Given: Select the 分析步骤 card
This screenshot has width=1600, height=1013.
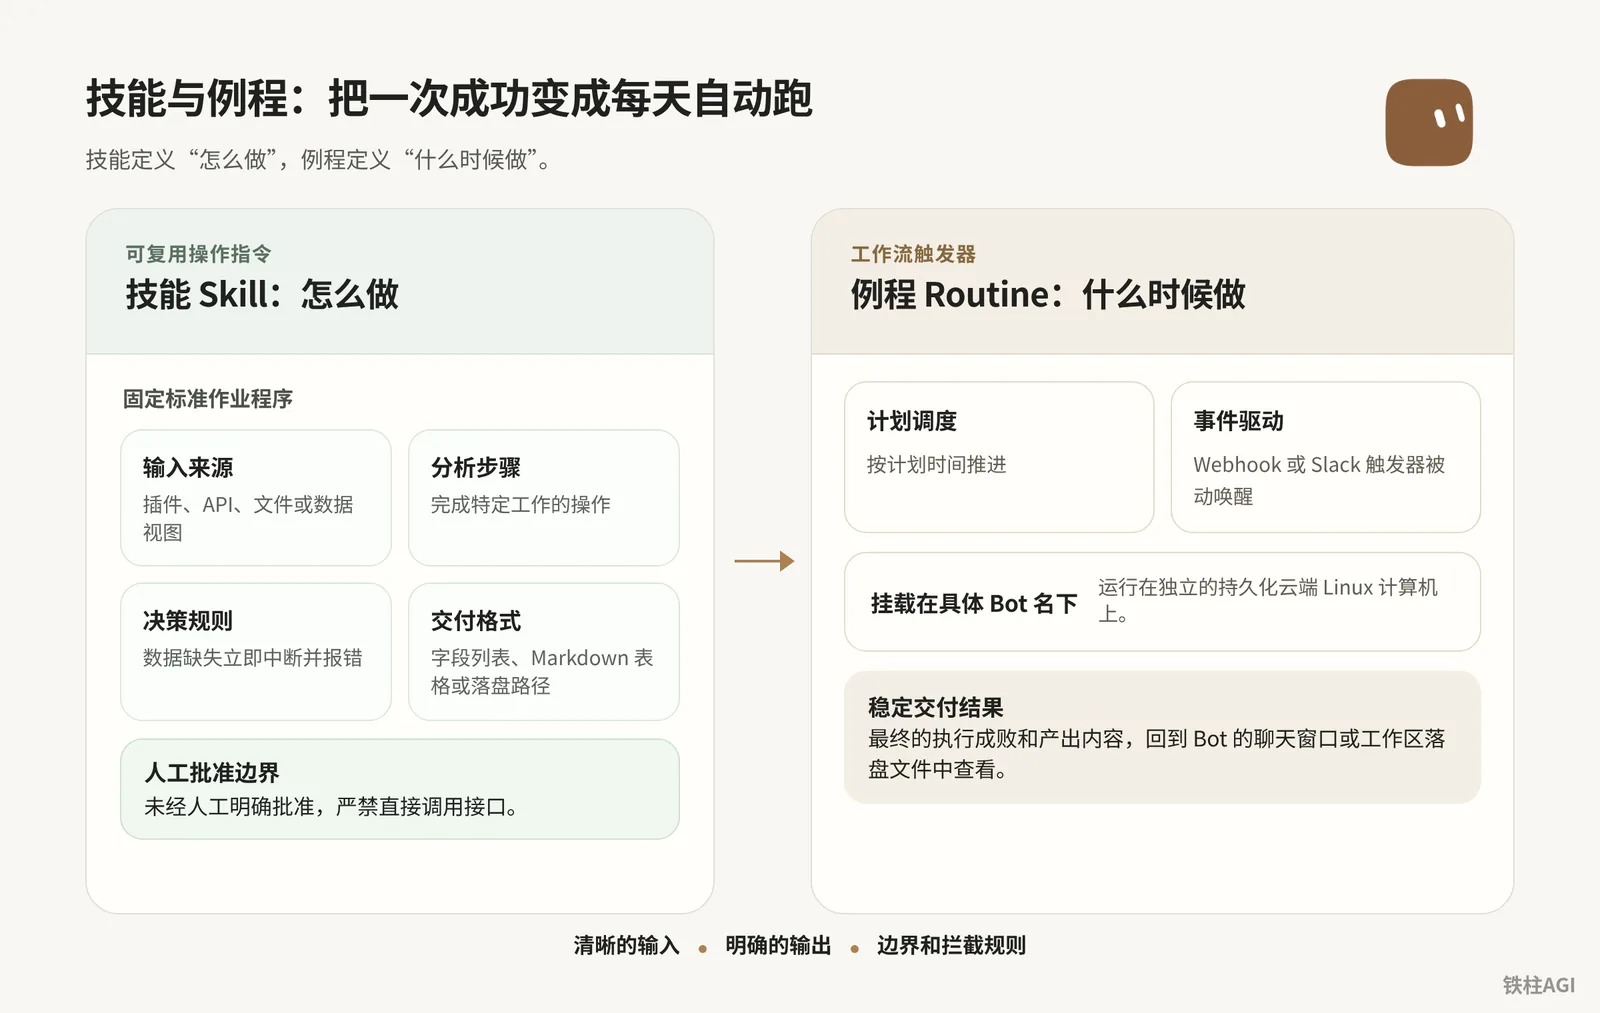Looking at the screenshot, I should pos(544,498).
